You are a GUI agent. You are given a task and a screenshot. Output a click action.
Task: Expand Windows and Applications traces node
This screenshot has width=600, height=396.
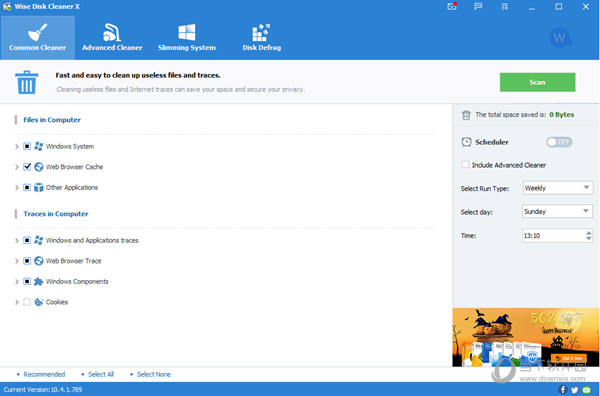(16, 241)
